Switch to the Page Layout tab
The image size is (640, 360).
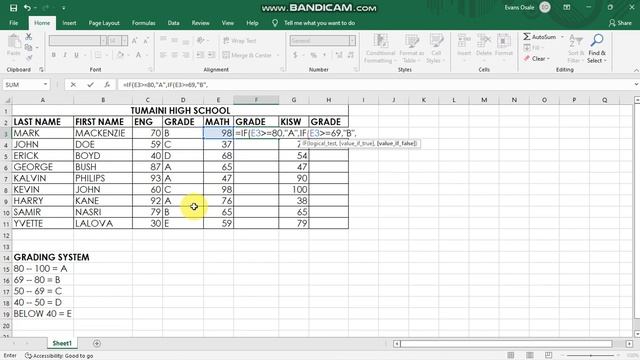pos(104,23)
